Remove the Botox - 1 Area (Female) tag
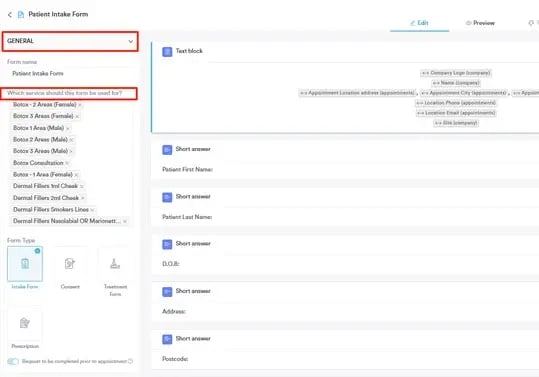The height and width of the screenshot is (377, 539). click(x=76, y=175)
